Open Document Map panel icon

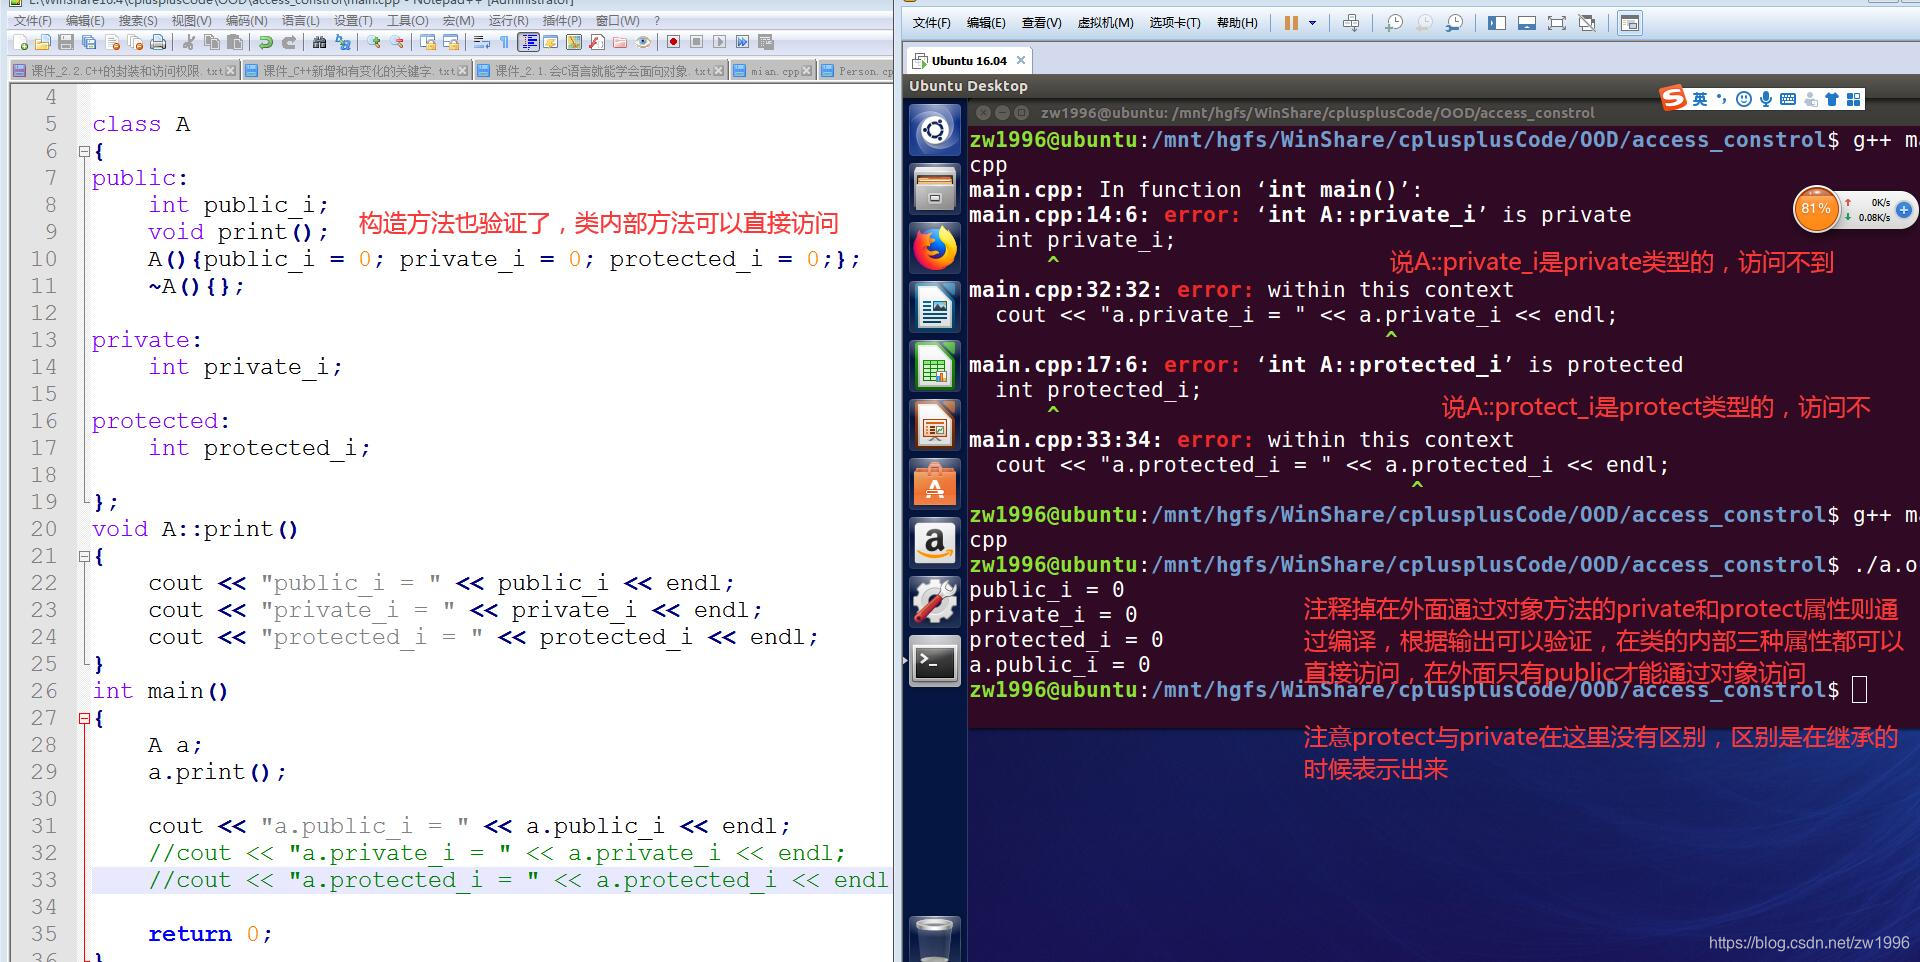(x=574, y=42)
